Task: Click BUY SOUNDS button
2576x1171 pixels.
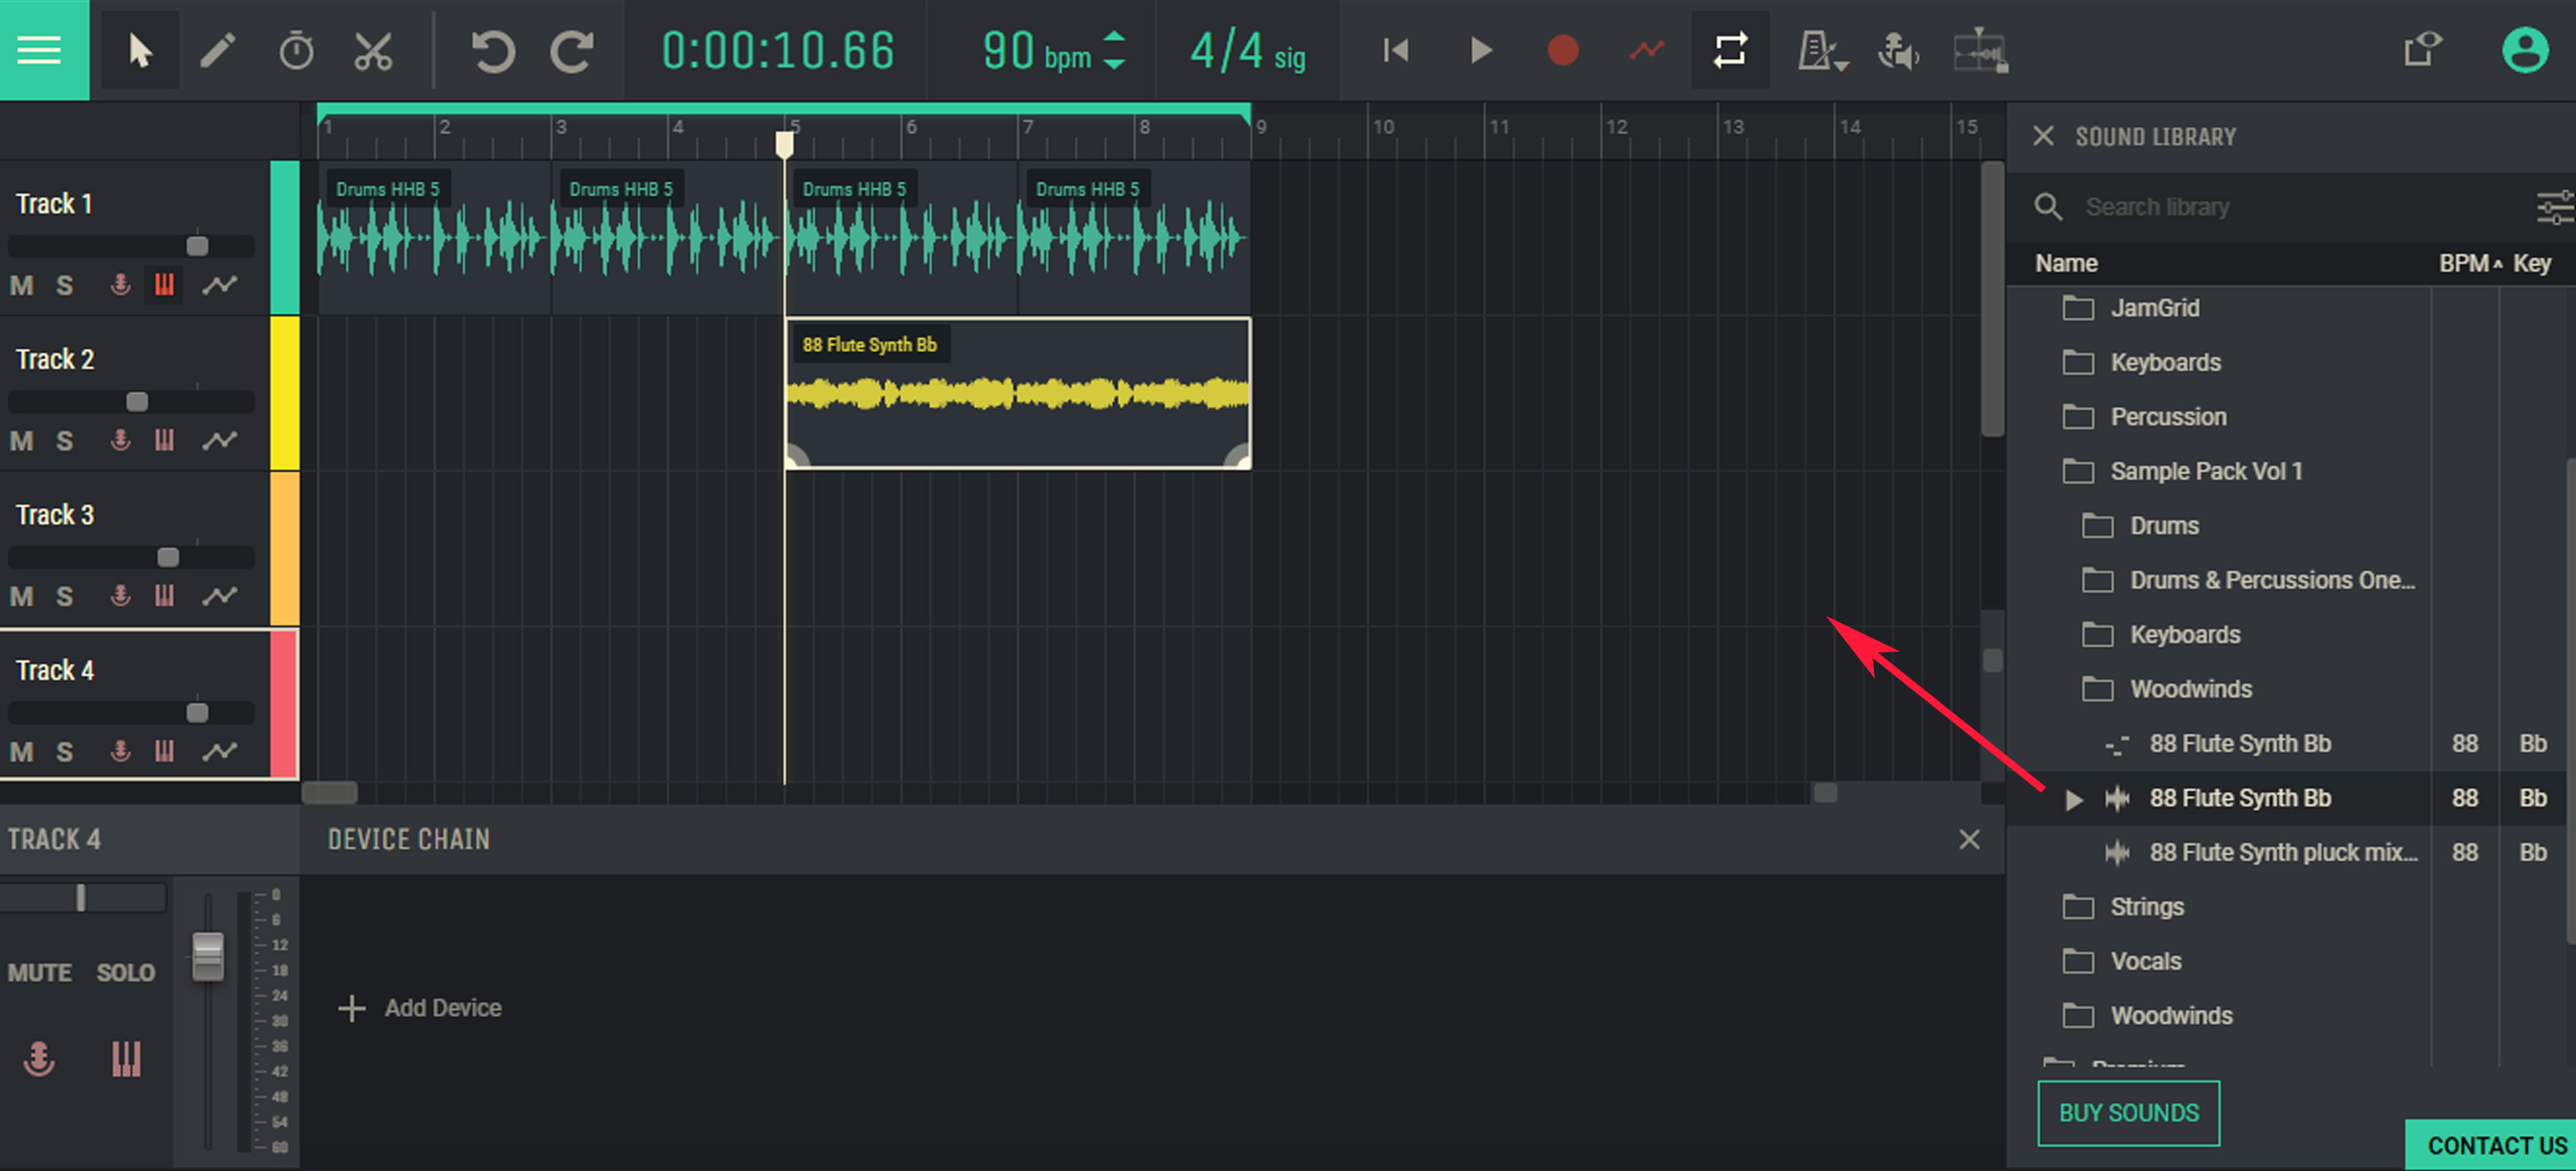Action: pos(2127,1112)
